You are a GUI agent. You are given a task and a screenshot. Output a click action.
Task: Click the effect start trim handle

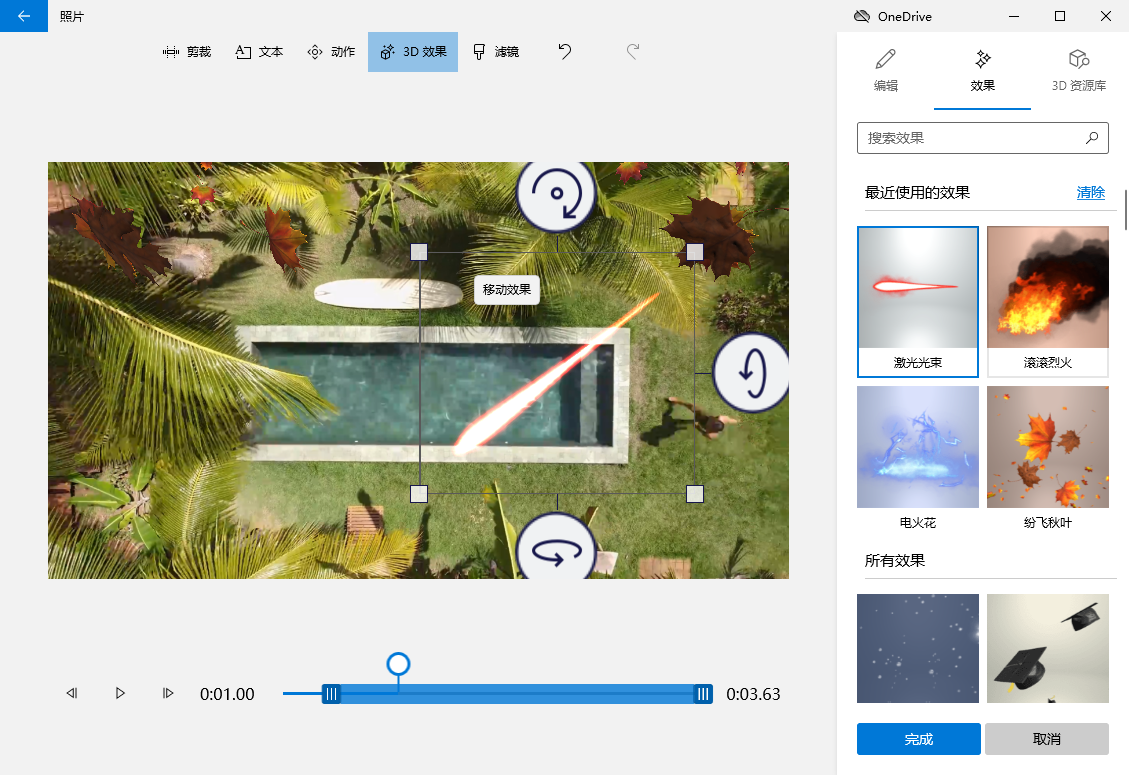click(x=331, y=694)
